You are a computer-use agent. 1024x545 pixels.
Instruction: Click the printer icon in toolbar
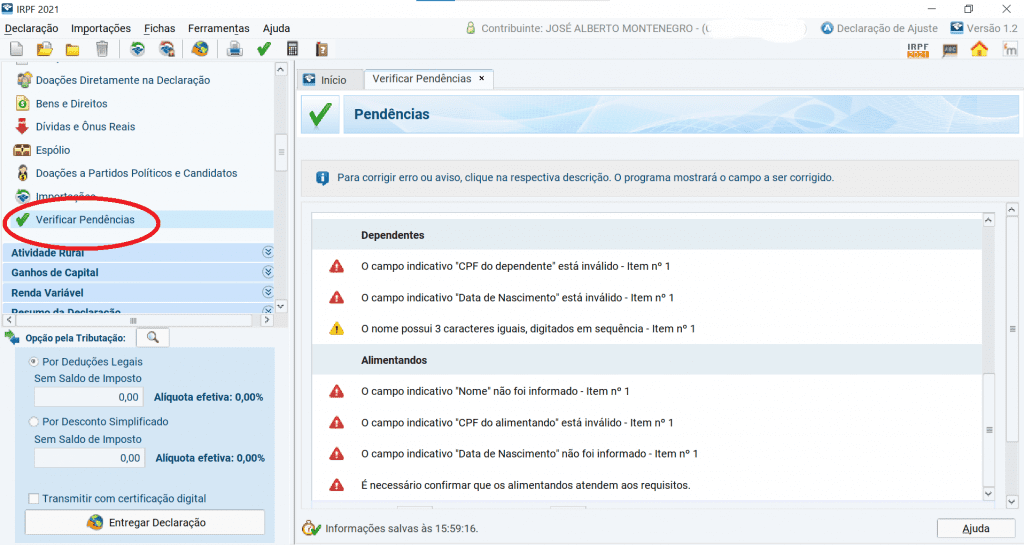(x=234, y=49)
